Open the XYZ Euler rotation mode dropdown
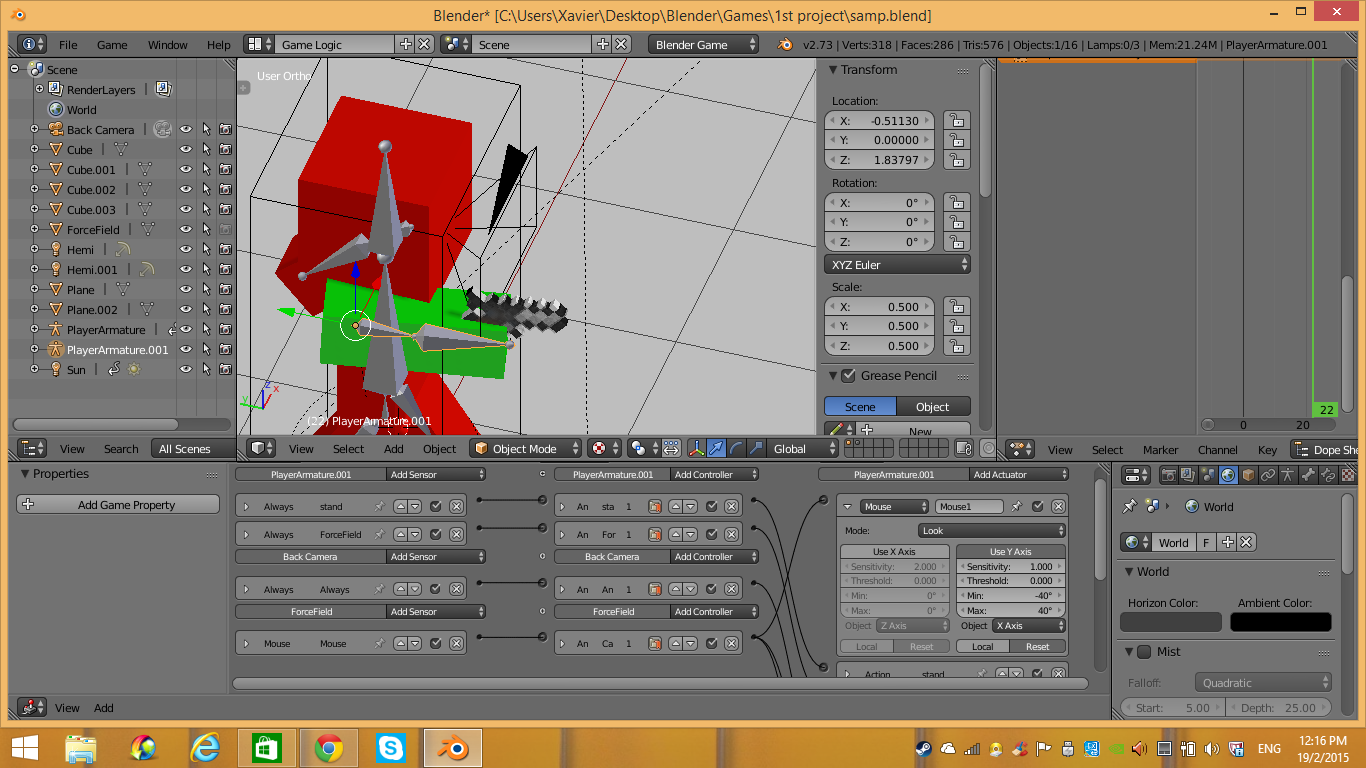This screenshot has height=768, width=1366. tap(898, 265)
